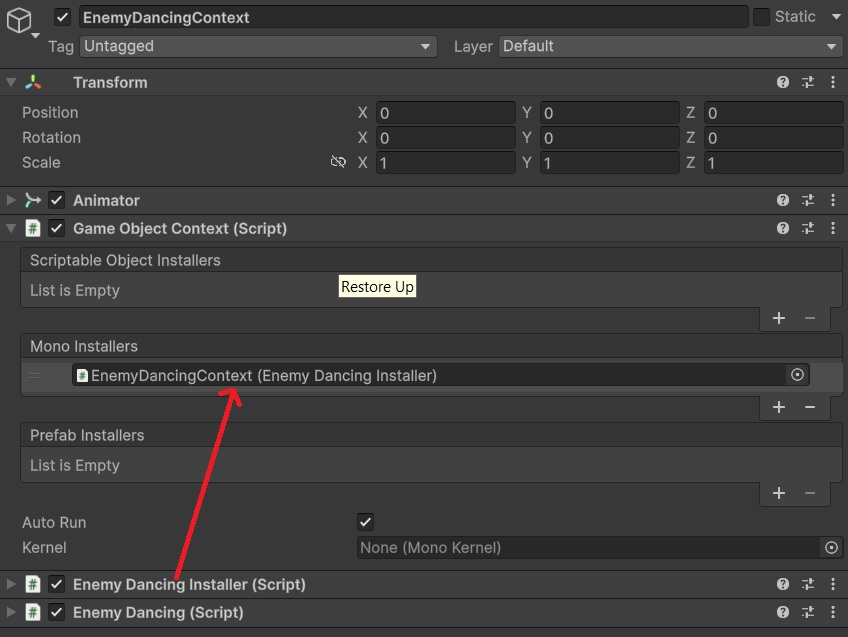Remove the selected Mono Installer with minus
Viewport: 848px width, 637px height.
pyautogui.click(x=810, y=407)
